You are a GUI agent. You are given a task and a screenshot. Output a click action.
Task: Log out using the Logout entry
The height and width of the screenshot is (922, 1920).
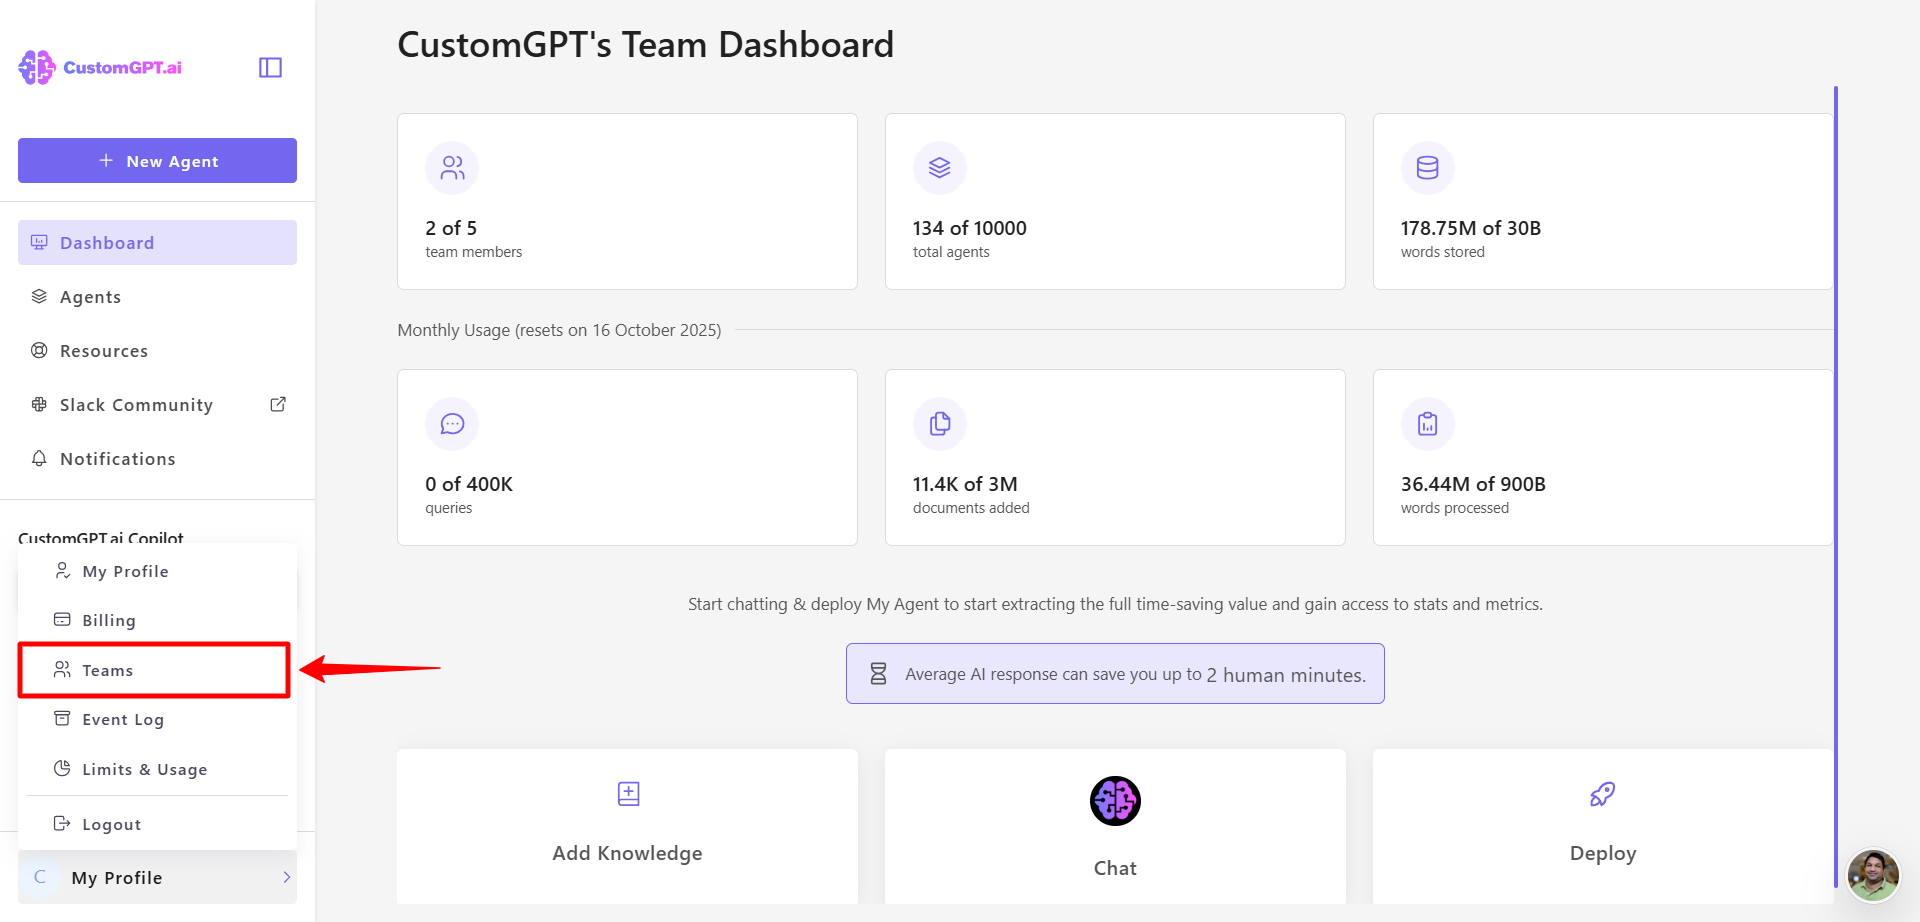pos(157,824)
